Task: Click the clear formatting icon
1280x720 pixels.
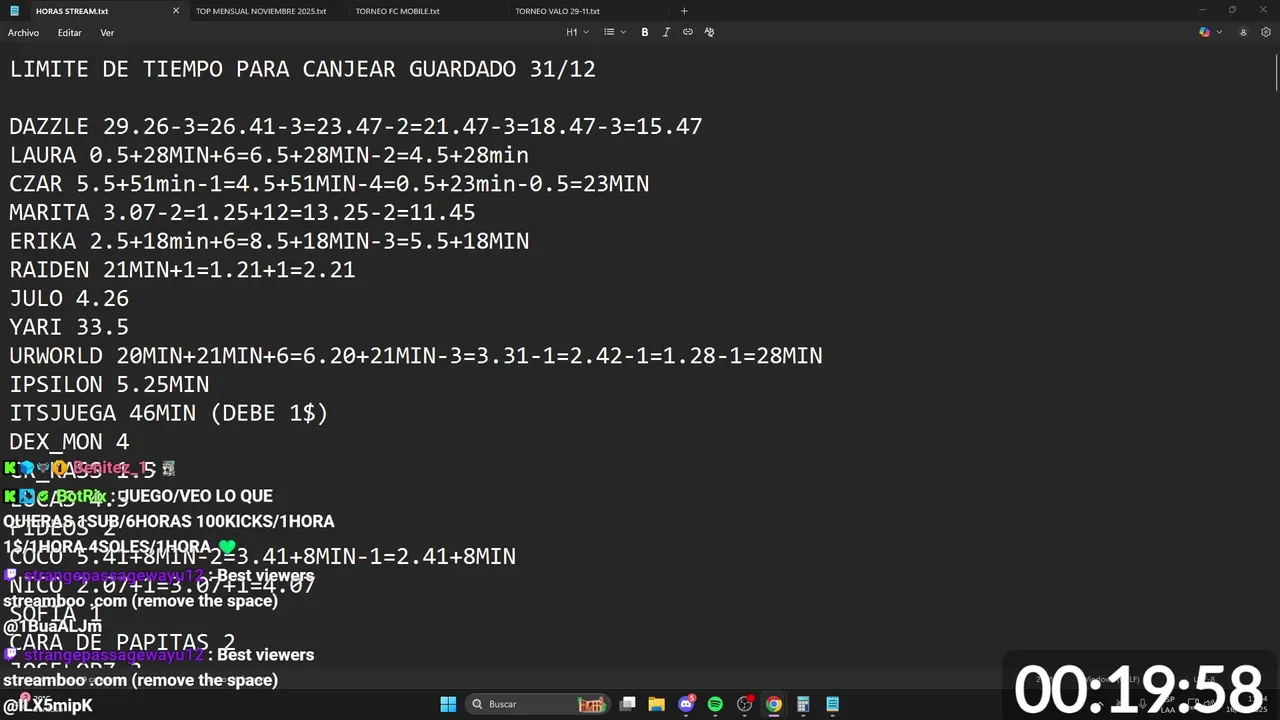Action: (x=709, y=32)
